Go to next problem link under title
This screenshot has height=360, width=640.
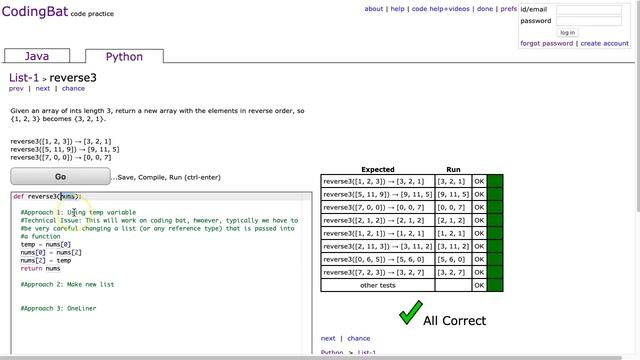[42, 88]
